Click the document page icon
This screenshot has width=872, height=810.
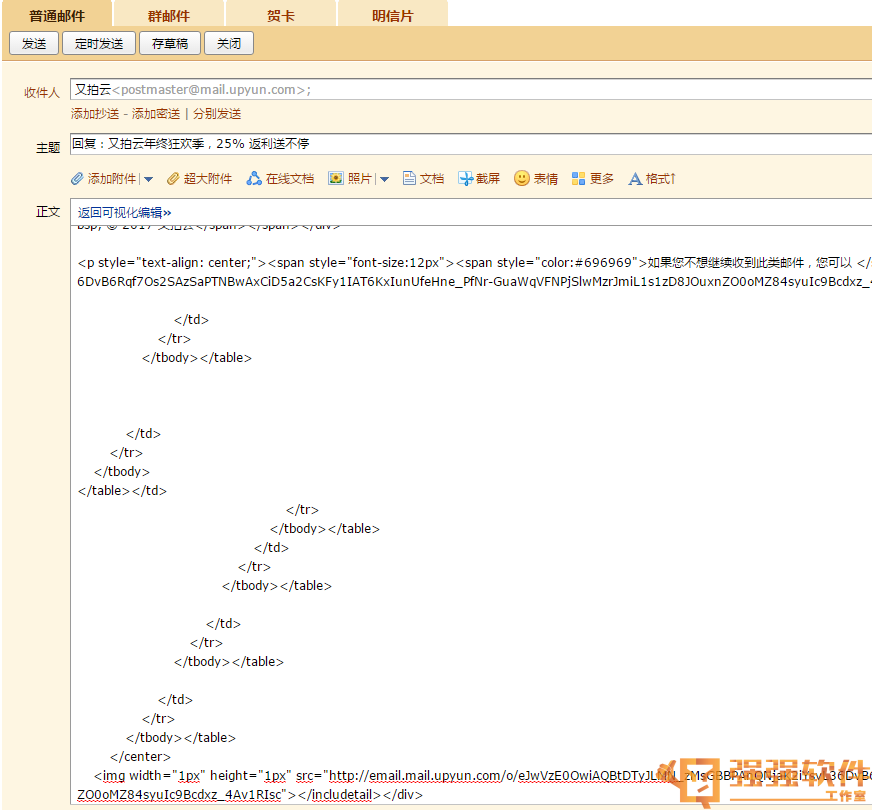(409, 178)
